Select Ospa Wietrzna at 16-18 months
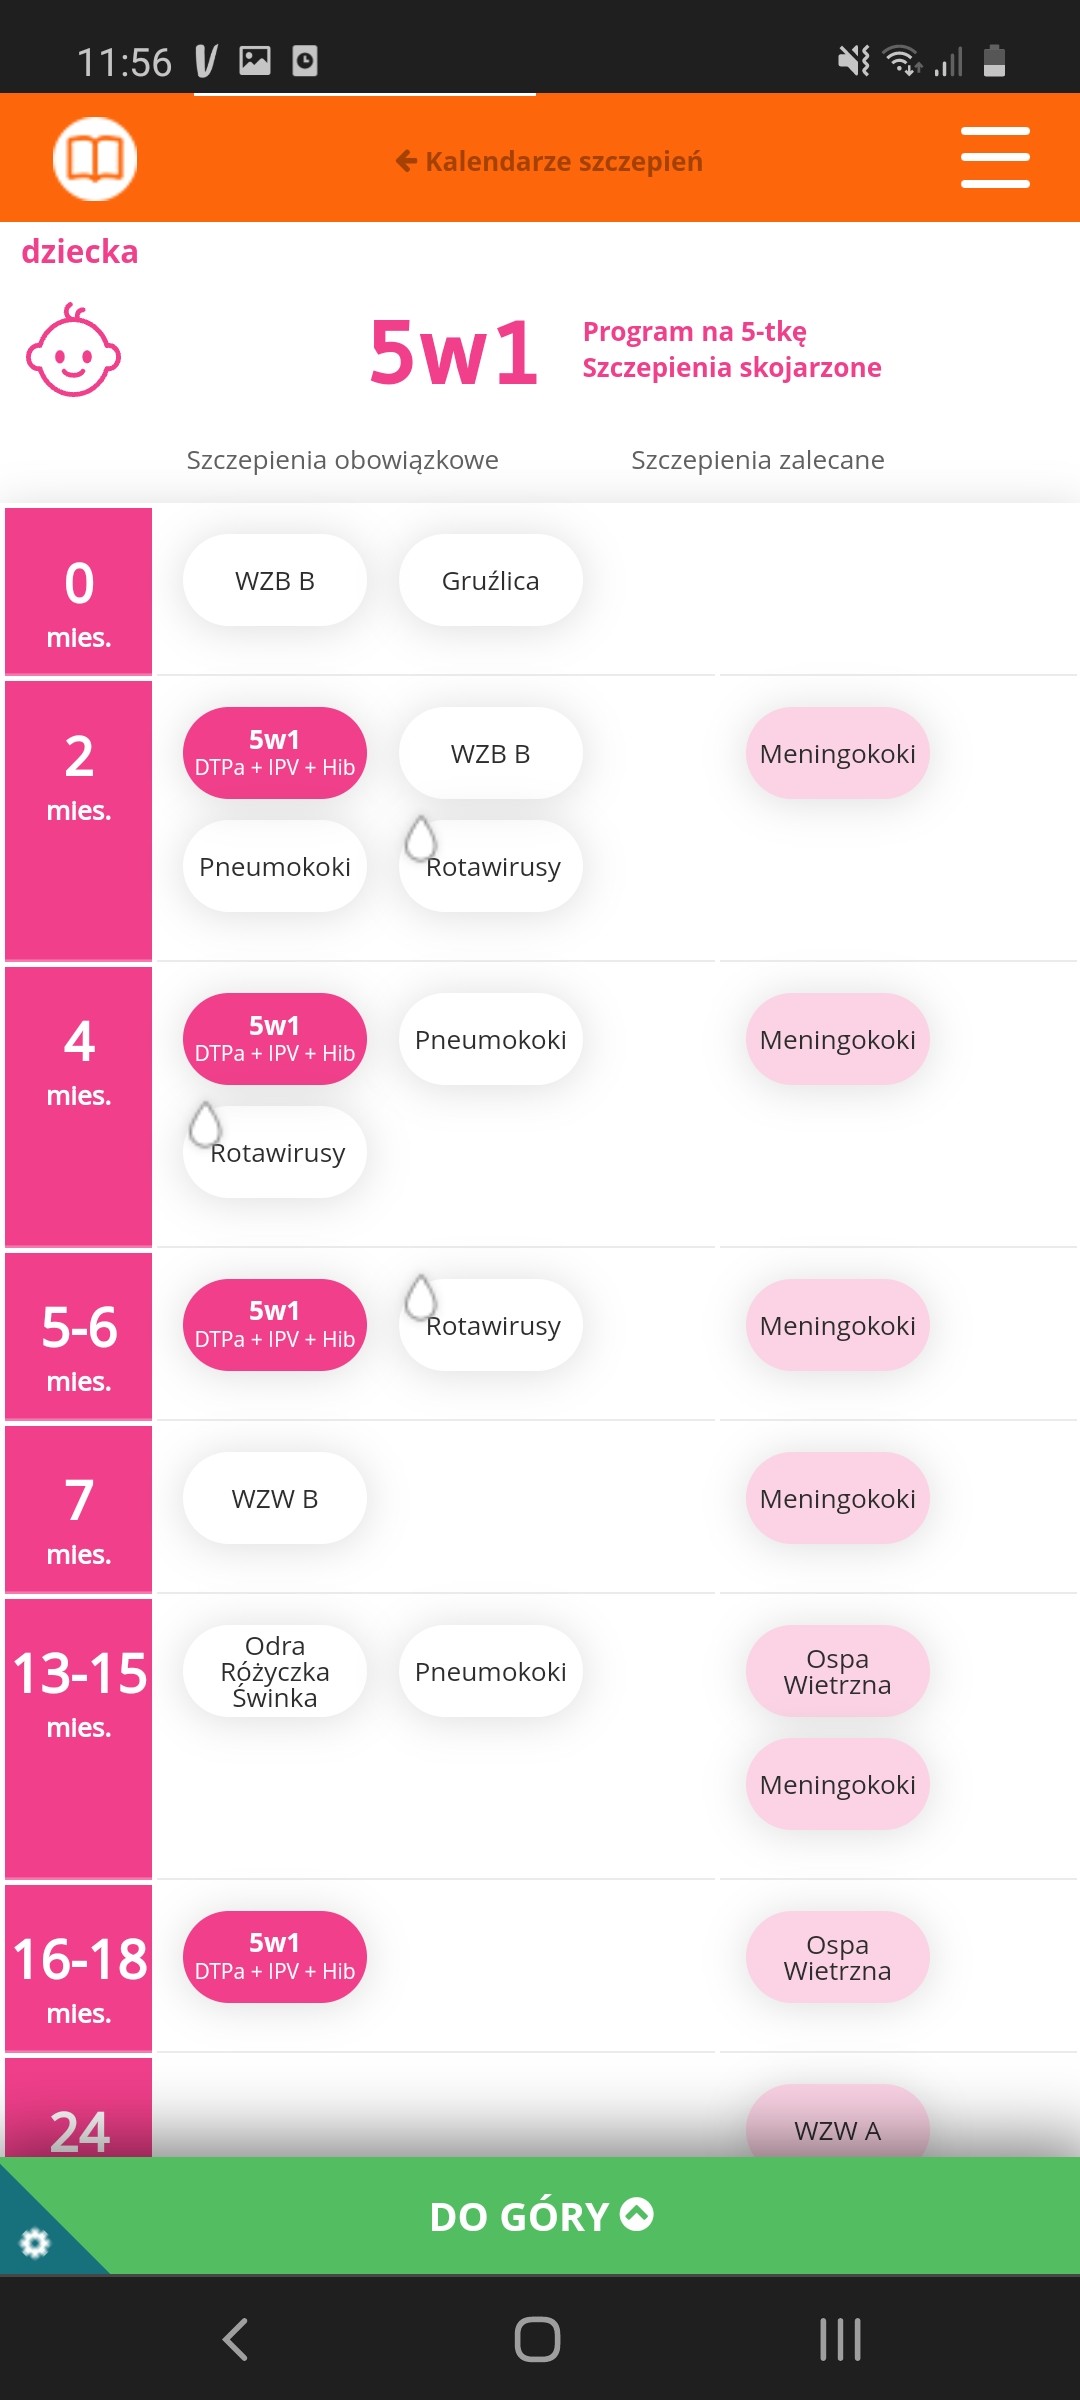The height and width of the screenshot is (2400, 1080). 837,1957
